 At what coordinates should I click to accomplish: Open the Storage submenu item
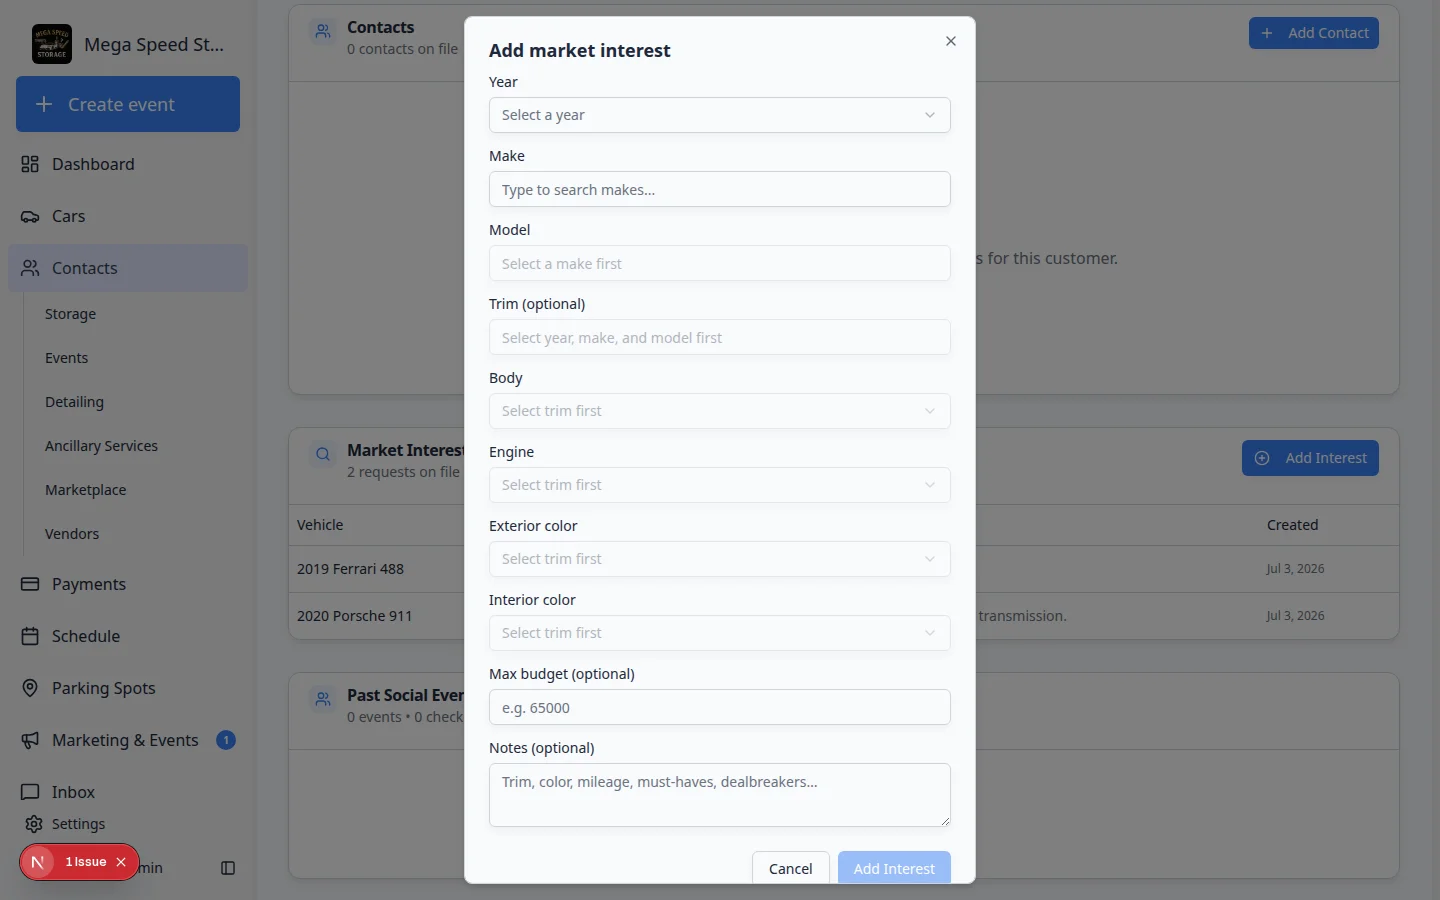point(70,314)
